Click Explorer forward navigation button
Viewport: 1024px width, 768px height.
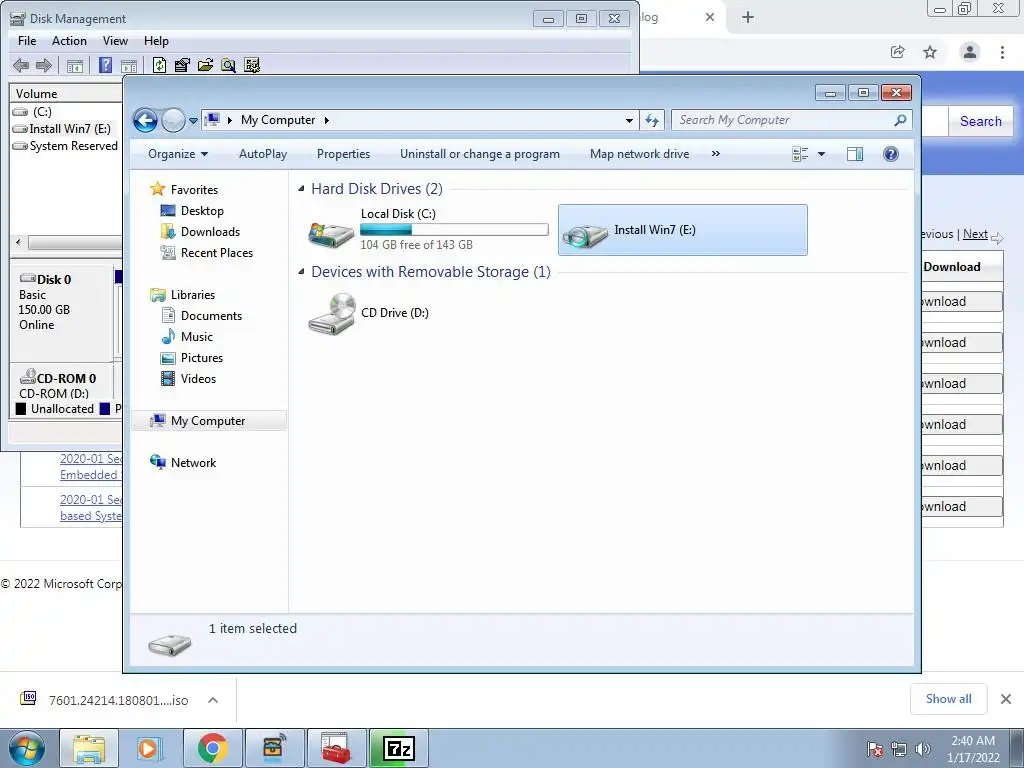point(172,120)
